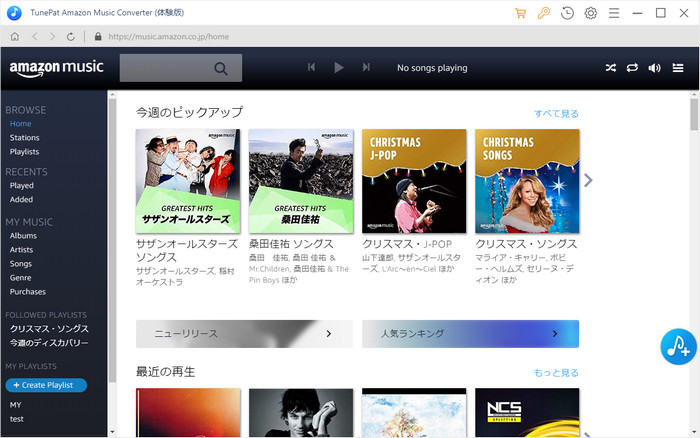Click title クリスマス・J-POP
700x438 pixels.
407,244
